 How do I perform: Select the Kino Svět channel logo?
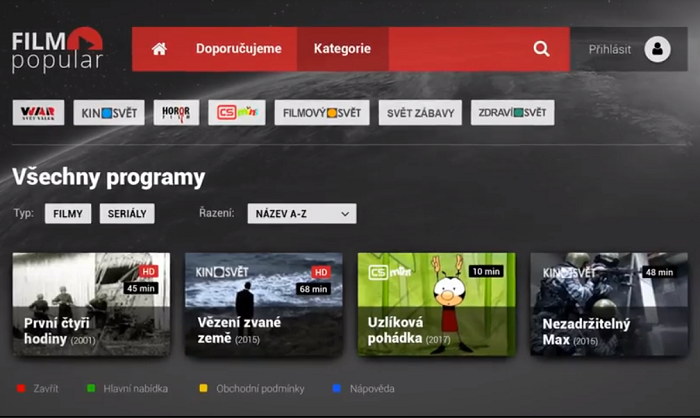click(108, 112)
